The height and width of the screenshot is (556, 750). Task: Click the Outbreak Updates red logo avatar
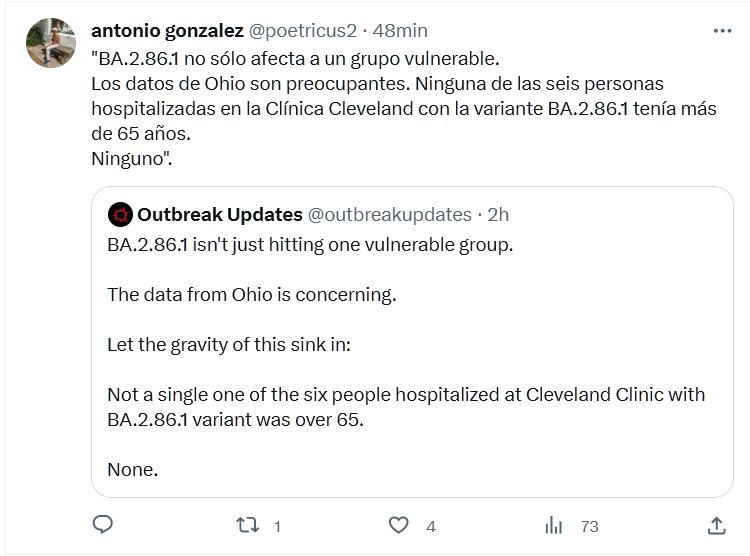(121, 214)
